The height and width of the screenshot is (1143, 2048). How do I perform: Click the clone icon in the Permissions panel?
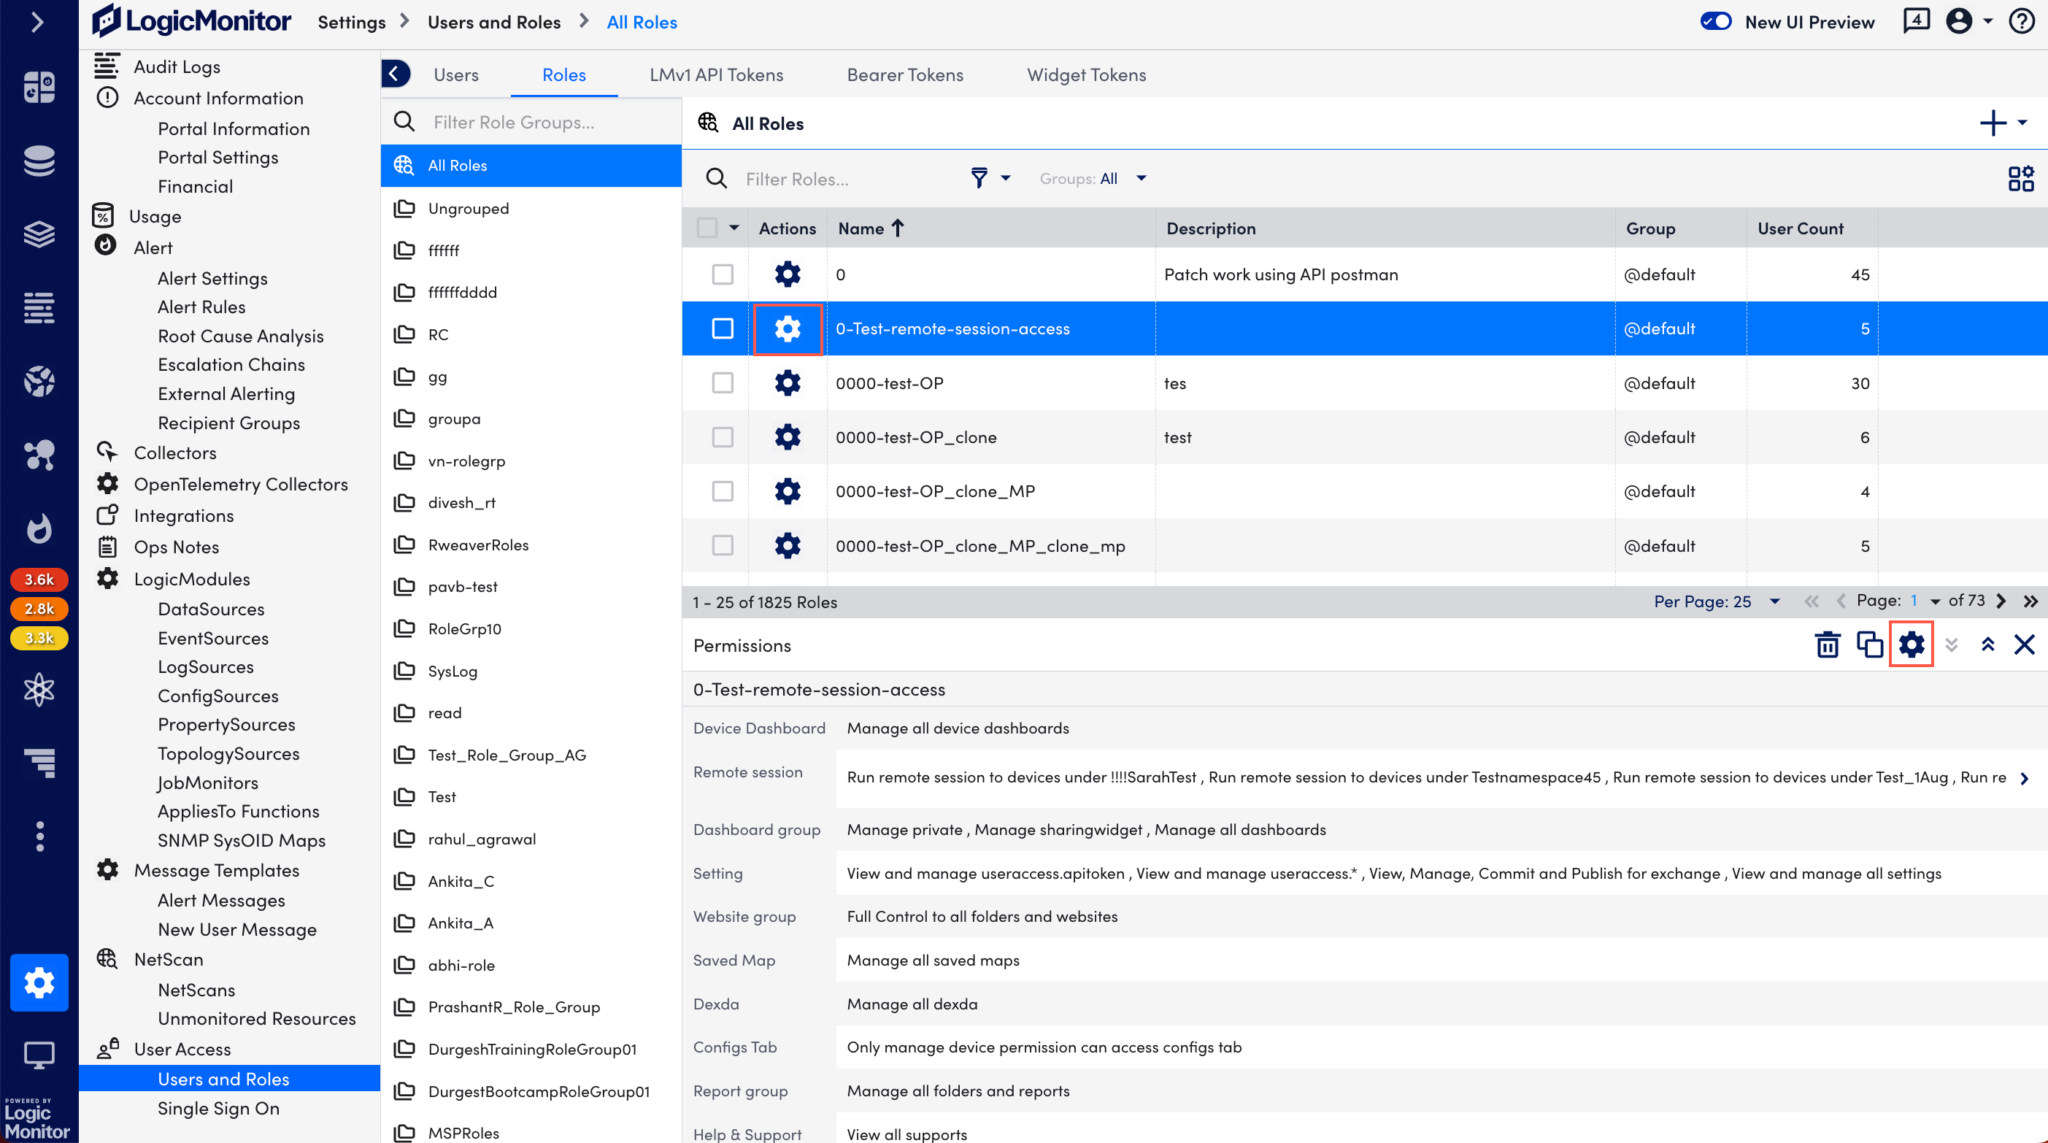pyautogui.click(x=1870, y=644)
